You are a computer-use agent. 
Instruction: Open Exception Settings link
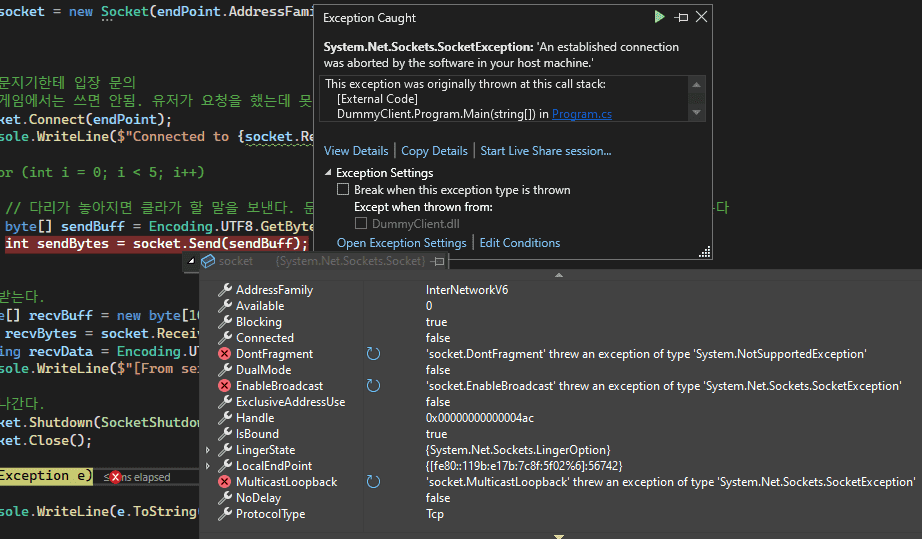(x=401, y=243)
